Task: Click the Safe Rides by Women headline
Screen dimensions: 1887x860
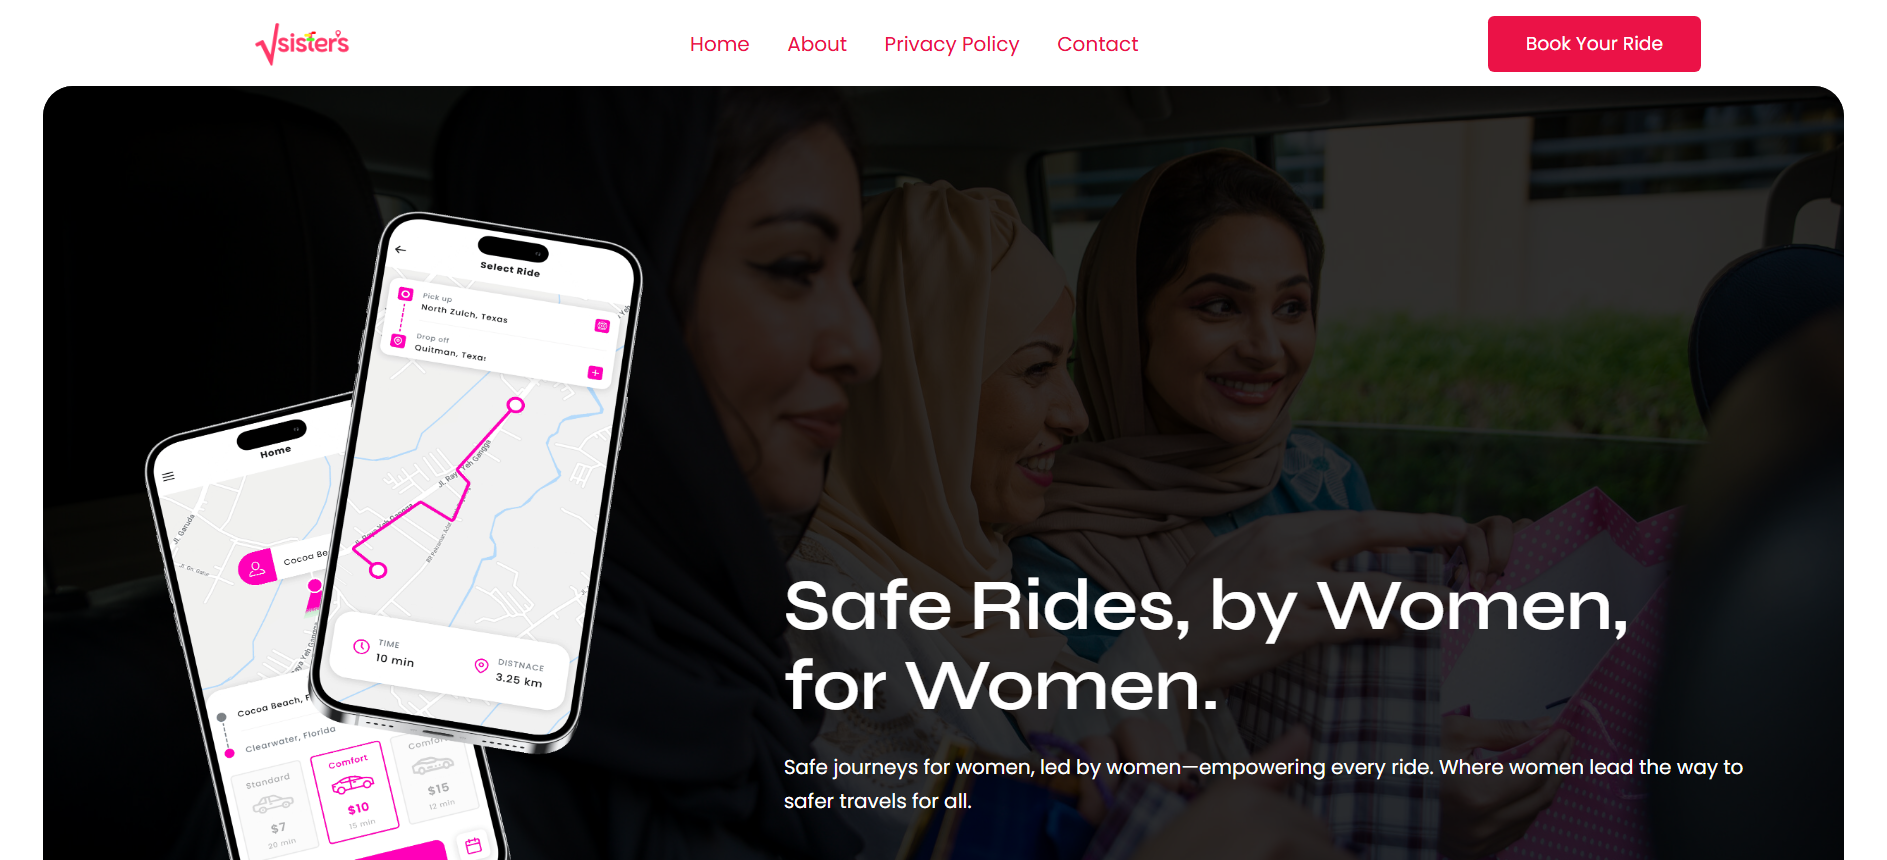Action: 1206,646
